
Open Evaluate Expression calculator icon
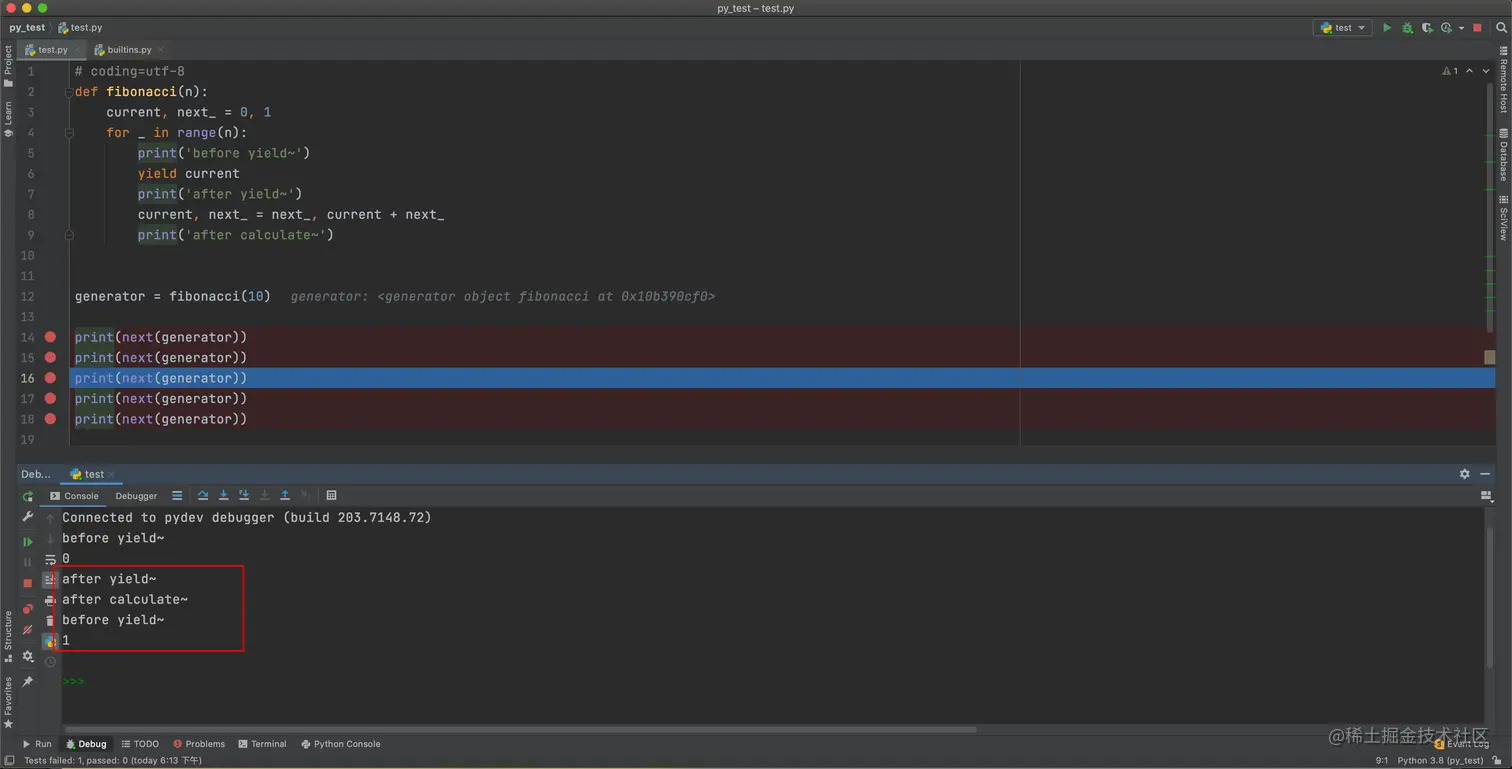331,496
